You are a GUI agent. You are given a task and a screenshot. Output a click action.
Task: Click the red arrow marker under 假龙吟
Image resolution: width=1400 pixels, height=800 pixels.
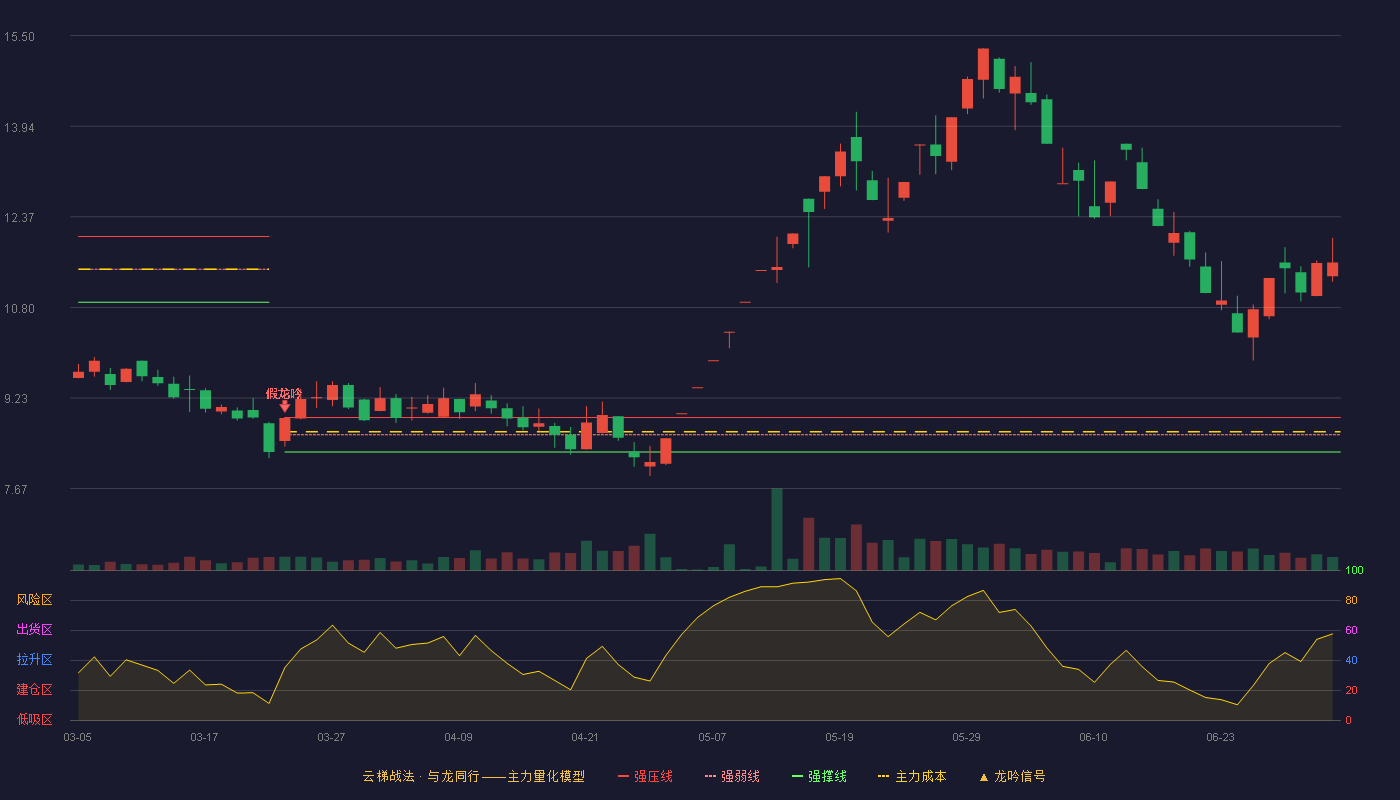point(284,406)
